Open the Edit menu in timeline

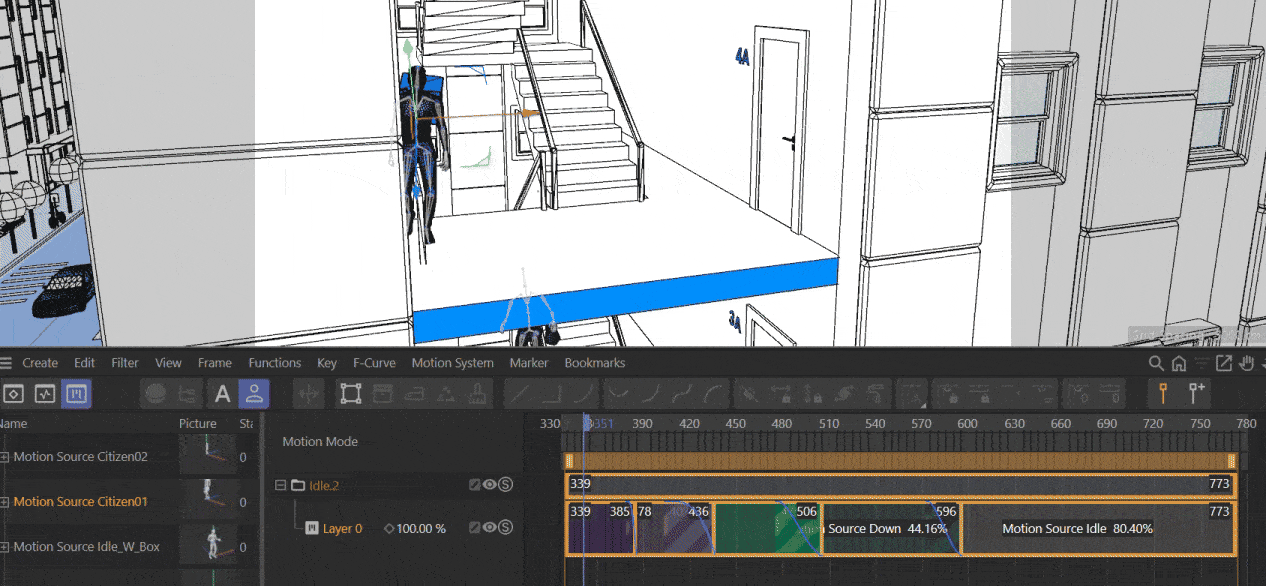(85, 363)
